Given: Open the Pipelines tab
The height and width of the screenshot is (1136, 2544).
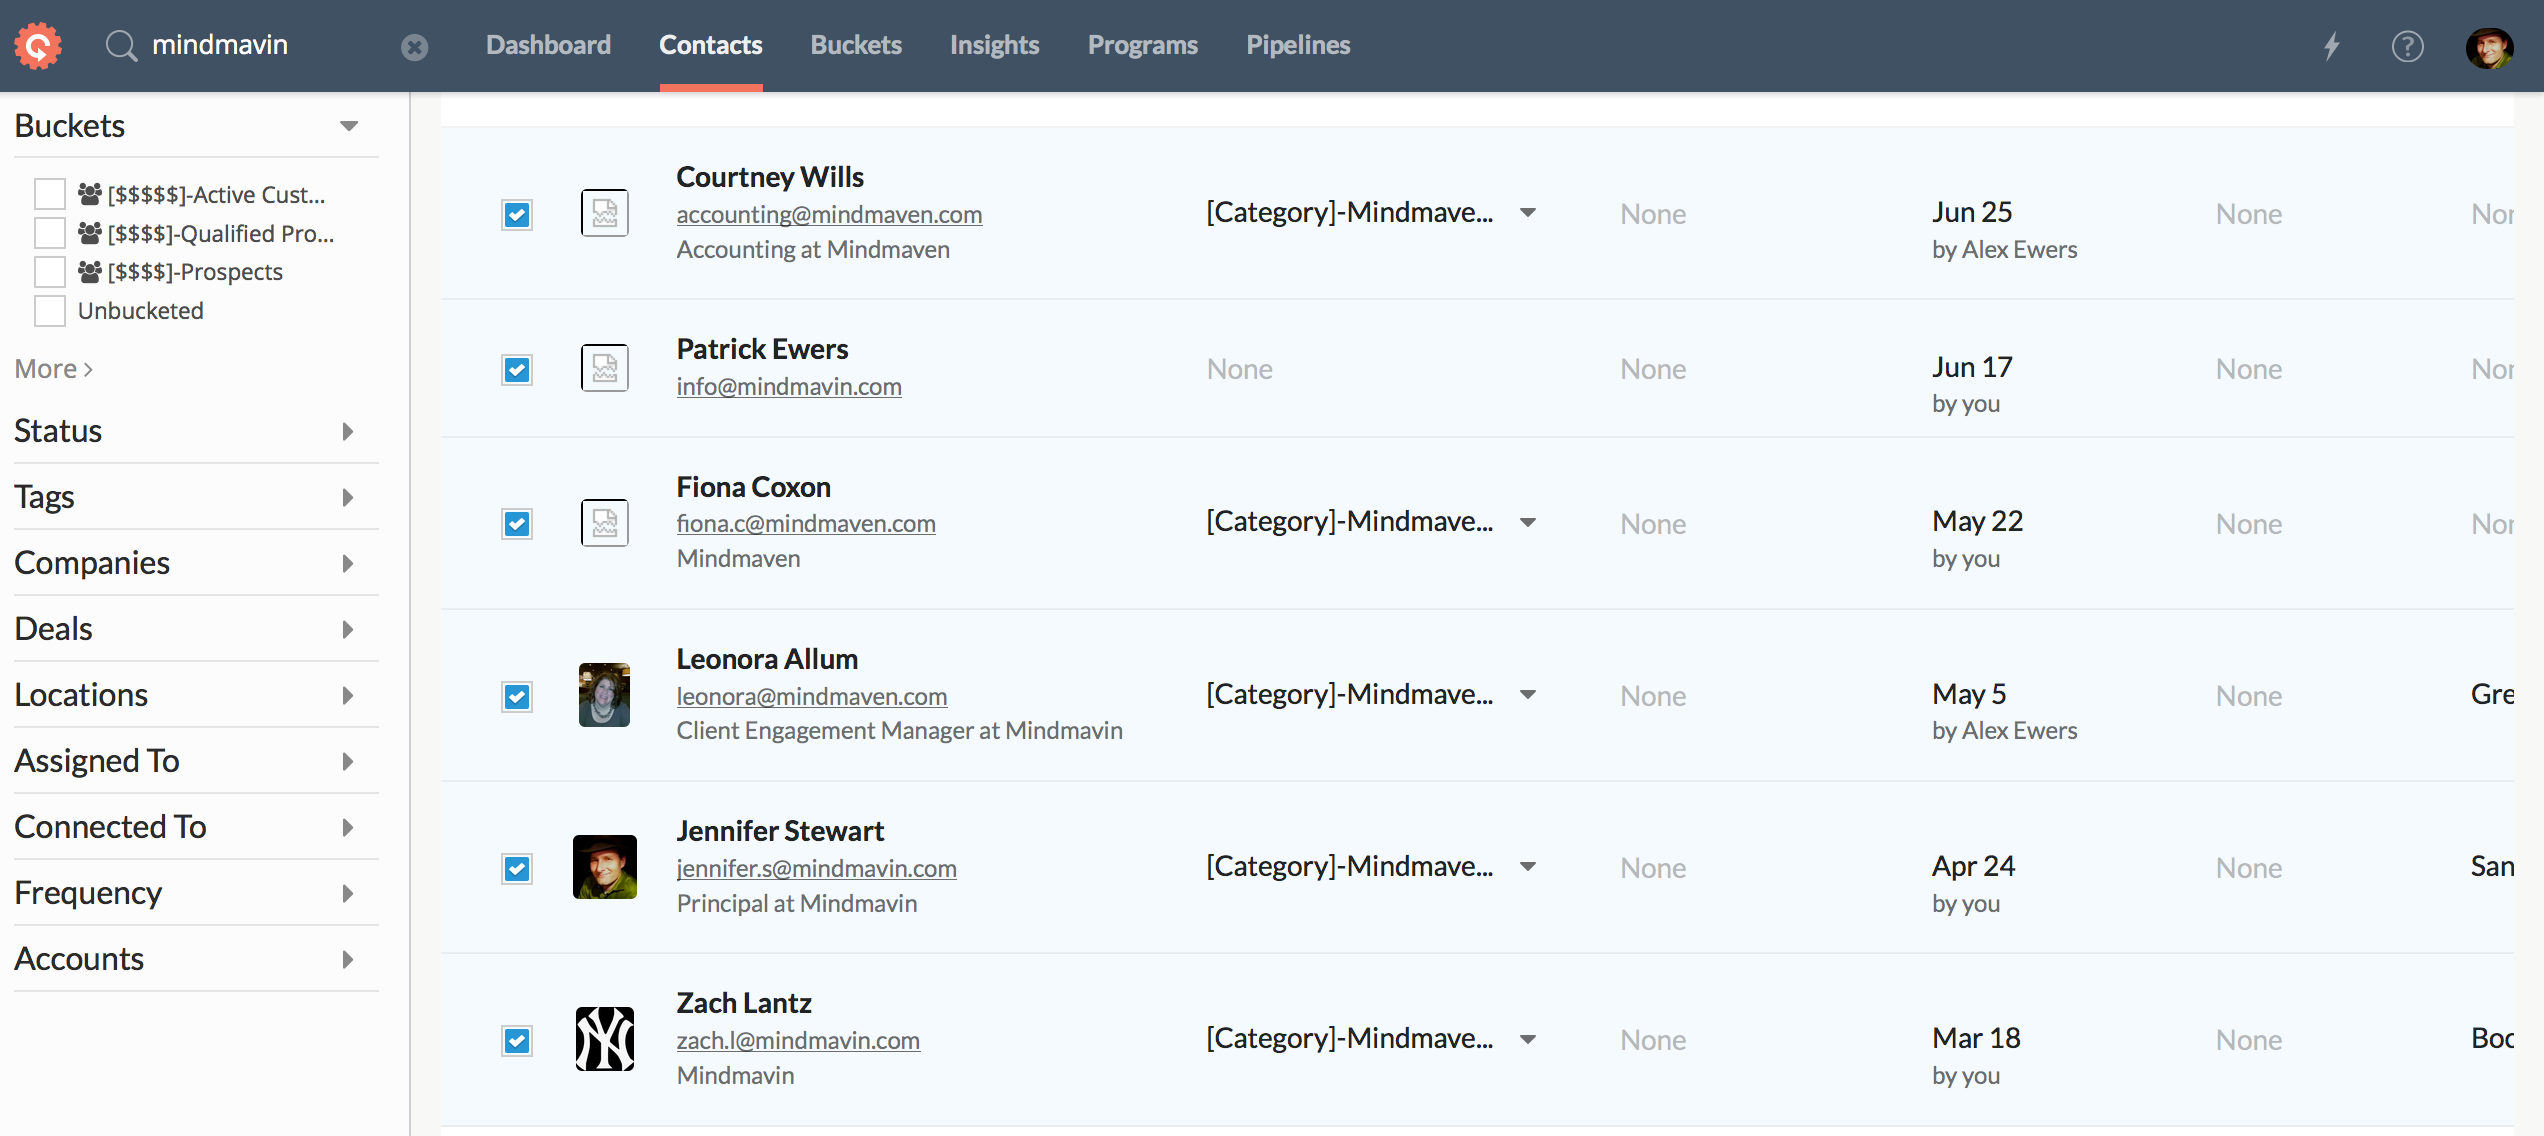Looking at the screenshot, I should tap(1298, 45).
